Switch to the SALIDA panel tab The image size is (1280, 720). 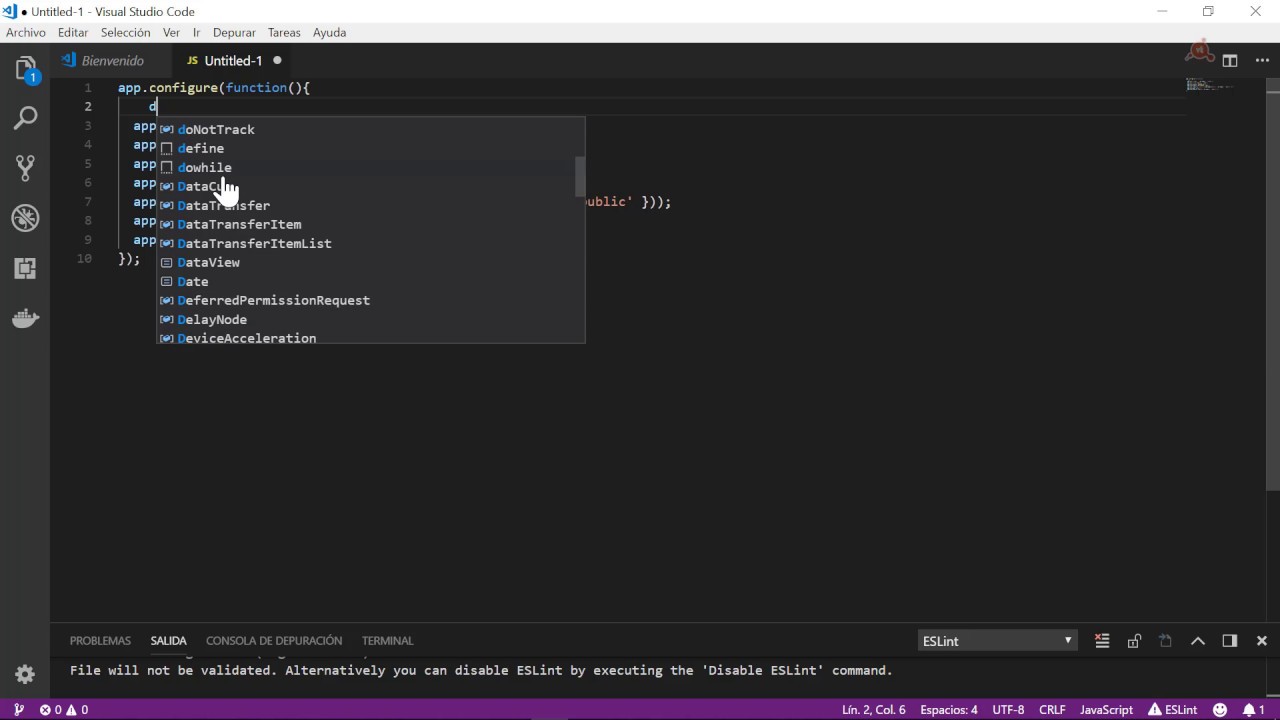pos(168,641)
